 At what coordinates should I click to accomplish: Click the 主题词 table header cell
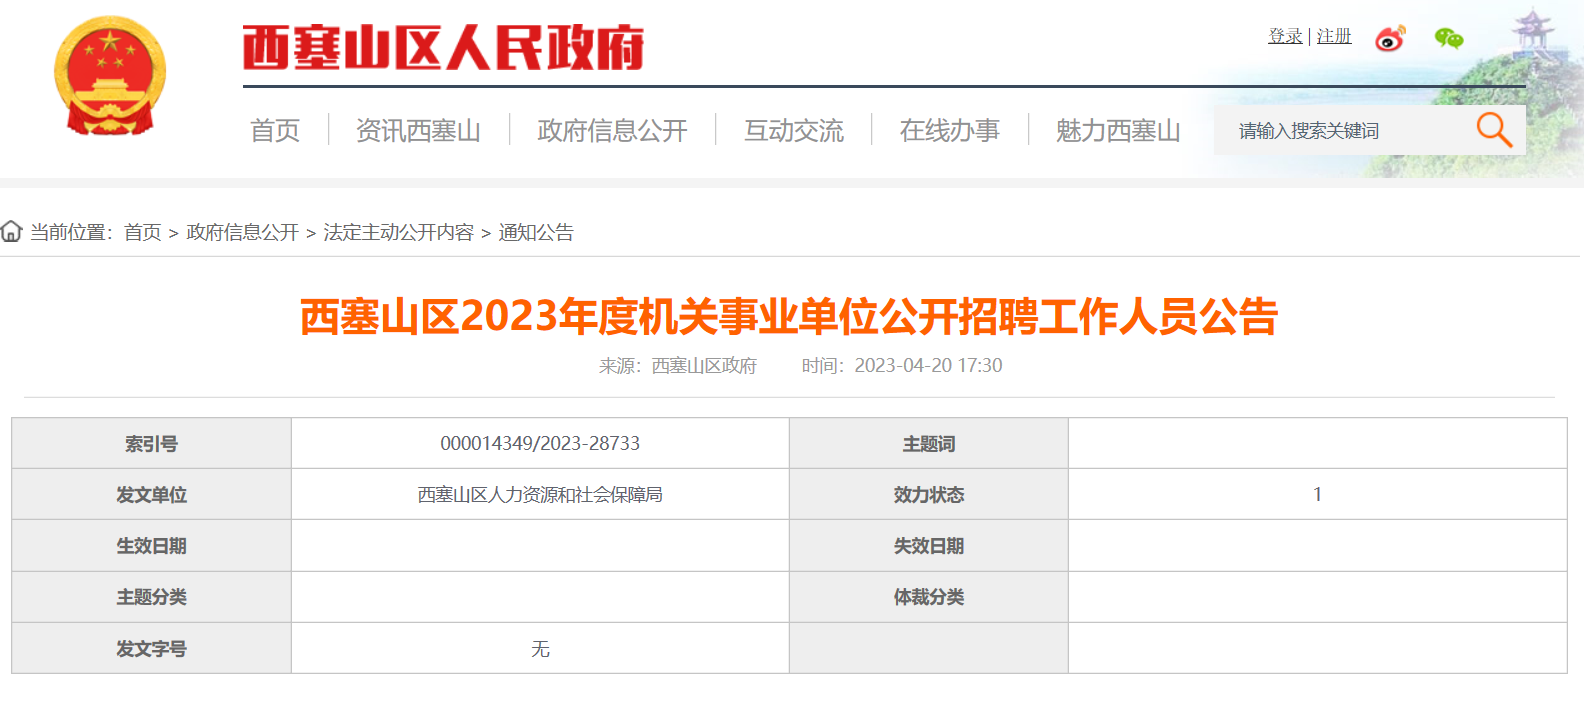(x=929, y=444)
